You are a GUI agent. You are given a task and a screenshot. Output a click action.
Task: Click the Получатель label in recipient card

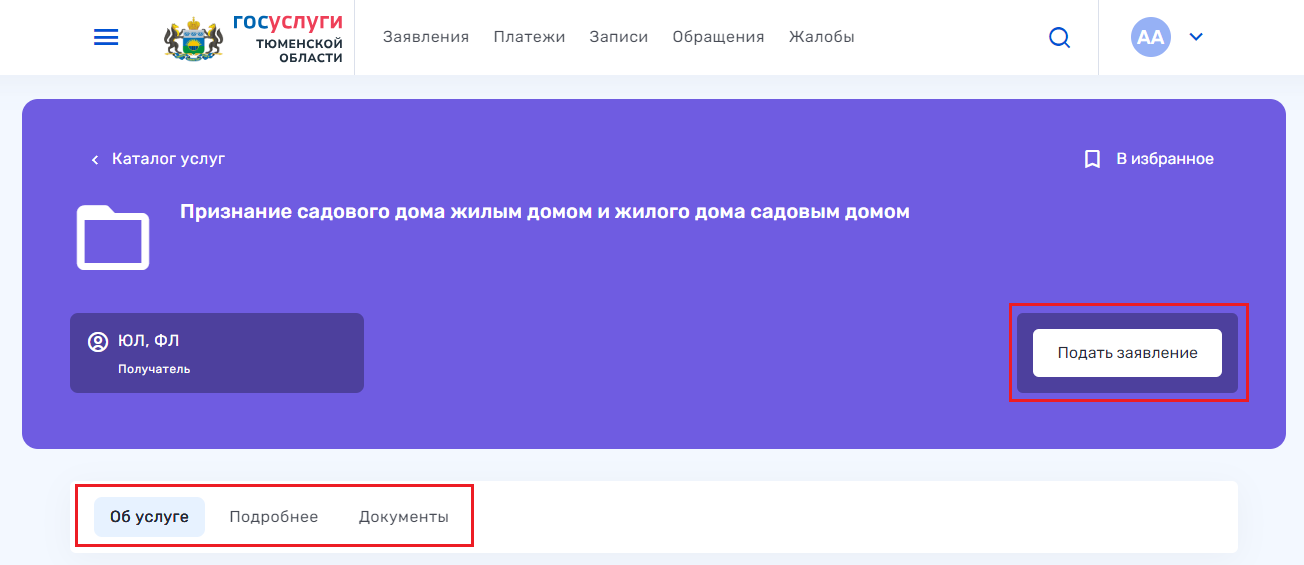click(154, 369)
